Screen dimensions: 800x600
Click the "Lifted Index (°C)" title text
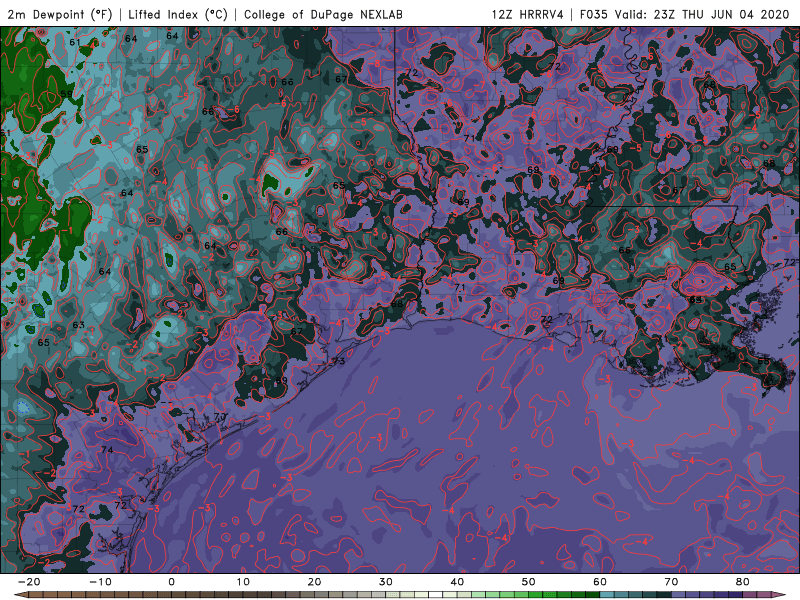click(178, 14)
